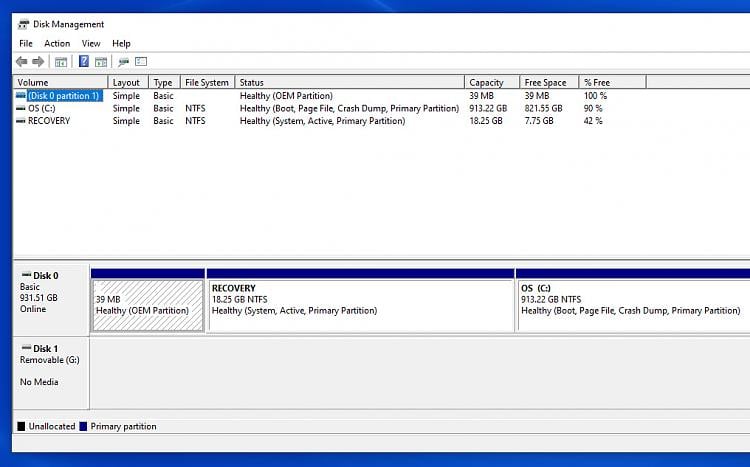The image size is (750, 467).
Task: Click the NTFS cell in OS (C:) row
Action: coord(195,108)
